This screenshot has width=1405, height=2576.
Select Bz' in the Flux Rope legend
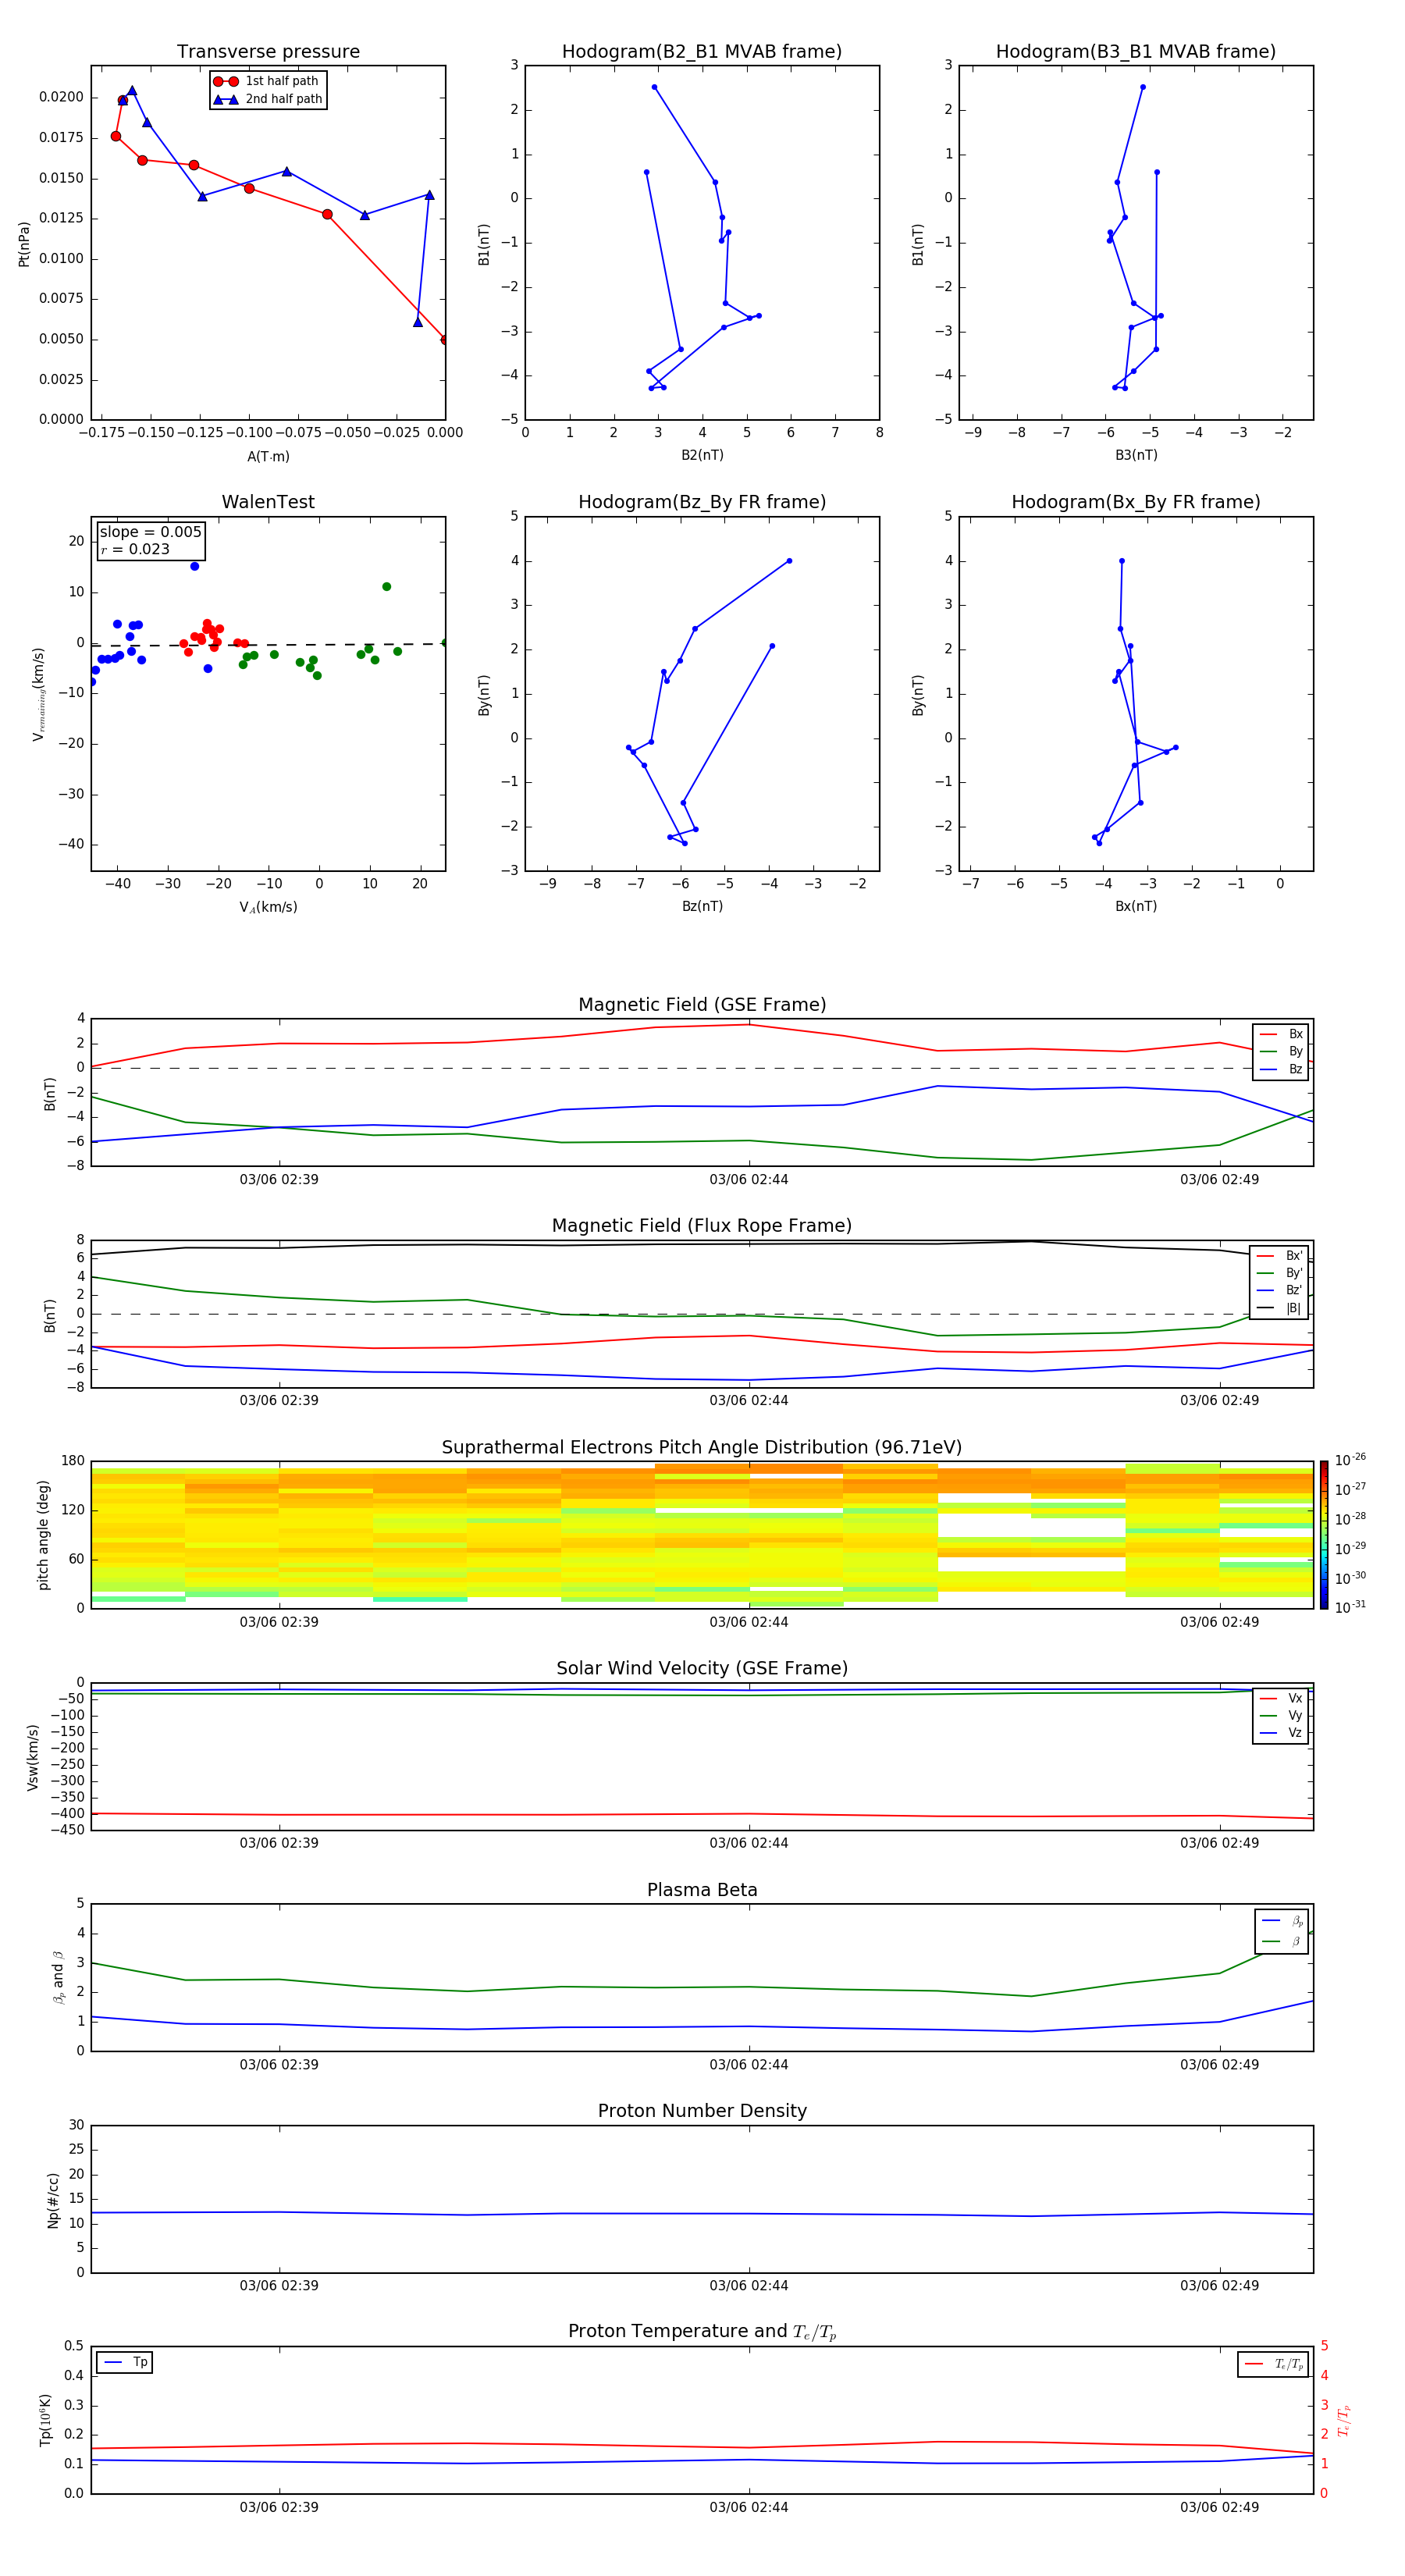pos(1279,1290)
